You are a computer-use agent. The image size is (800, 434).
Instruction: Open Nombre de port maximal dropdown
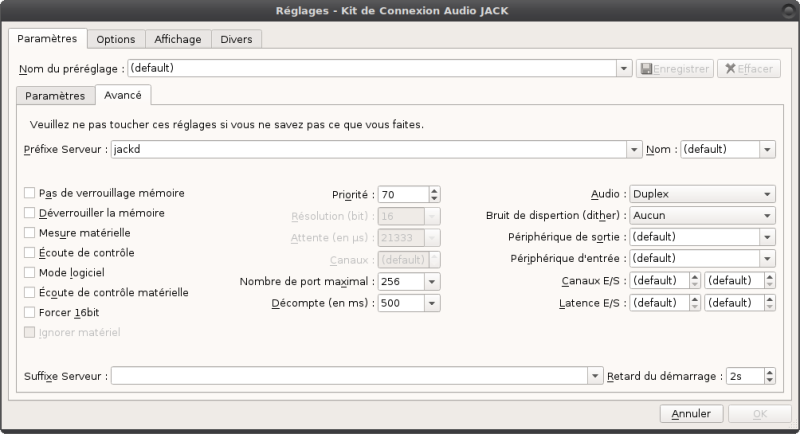(432, 282)
